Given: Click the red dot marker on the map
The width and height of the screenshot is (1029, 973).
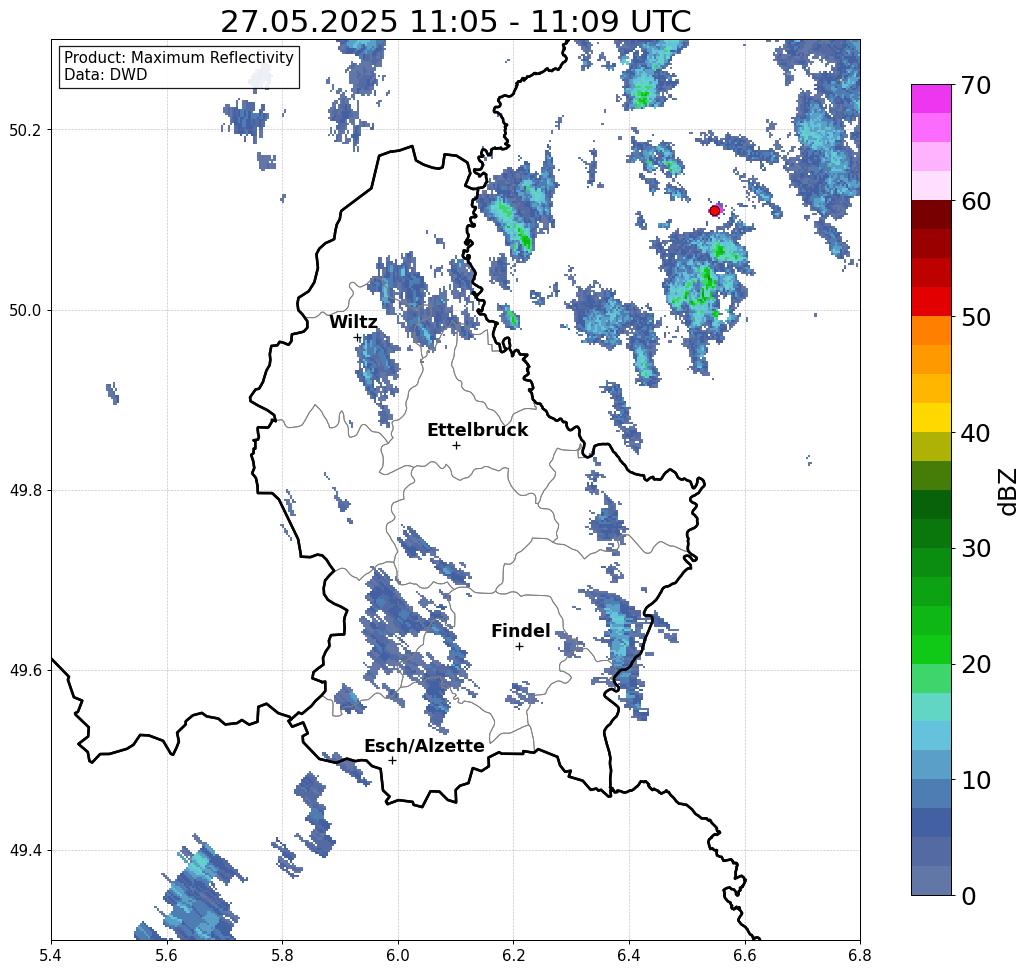Looking at the screenshot, I should [x=715, y=211].
